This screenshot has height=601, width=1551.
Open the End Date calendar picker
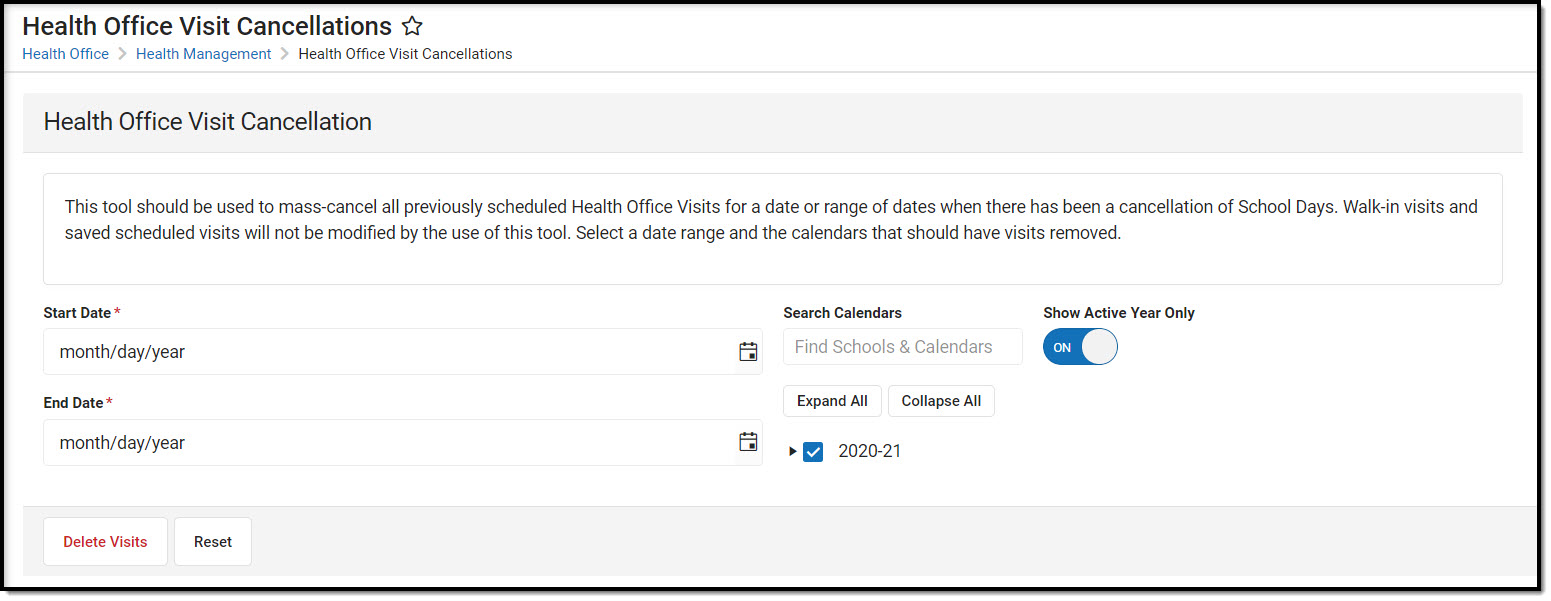pos(748,442)
